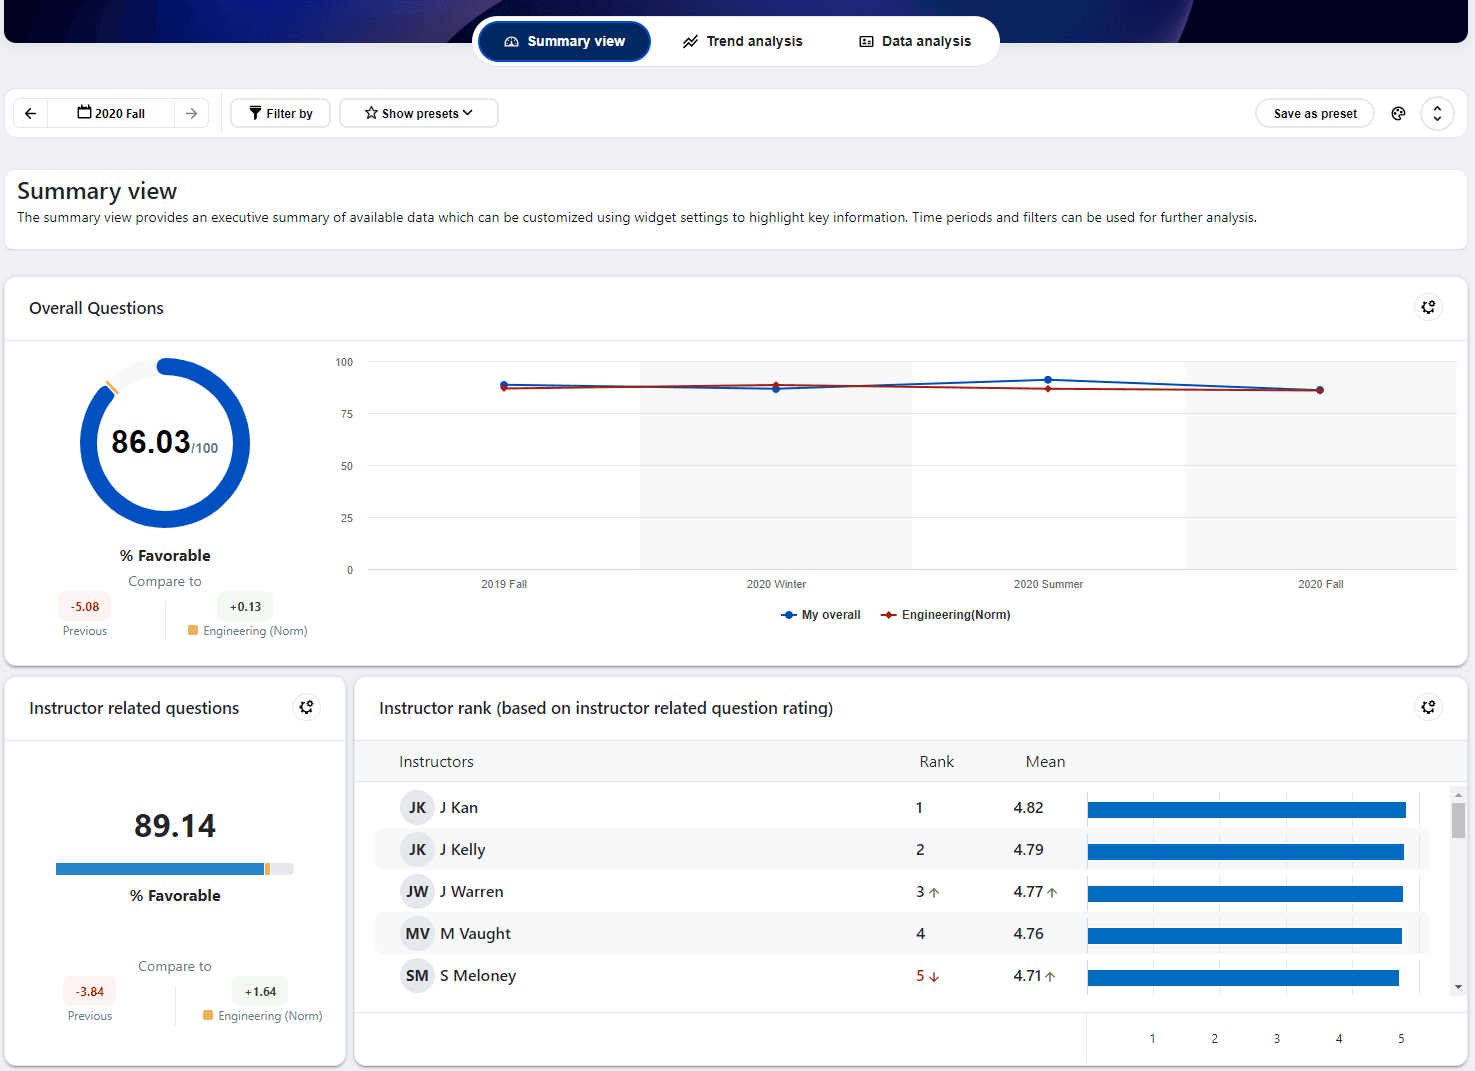Click the -3.84 Previous comparison badge
Viewport: 1475px width, 1071px height.
(x=90, y=991)
